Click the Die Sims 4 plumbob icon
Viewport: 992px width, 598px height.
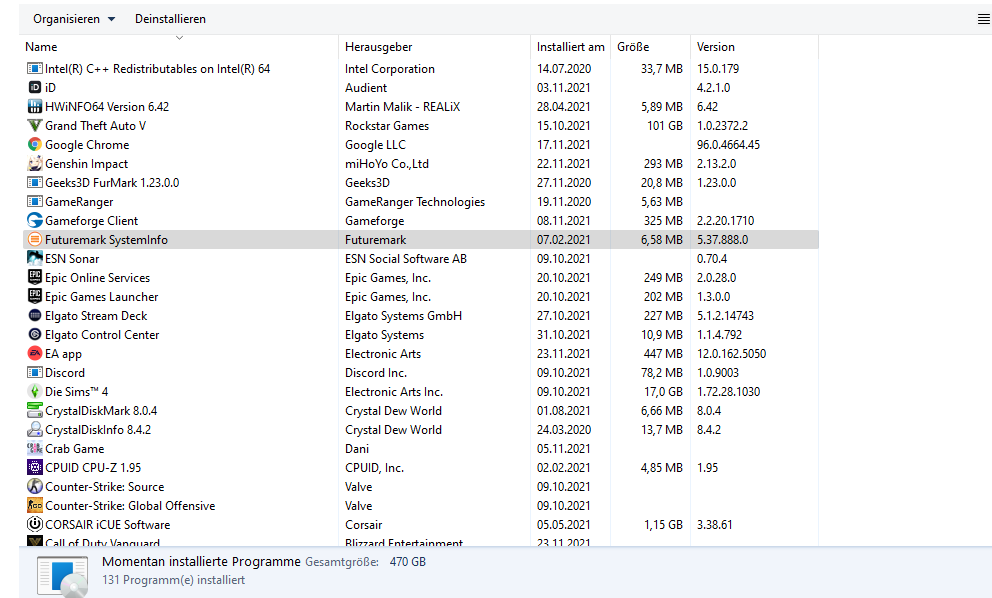pyautogui.click(x=35, y=391)
